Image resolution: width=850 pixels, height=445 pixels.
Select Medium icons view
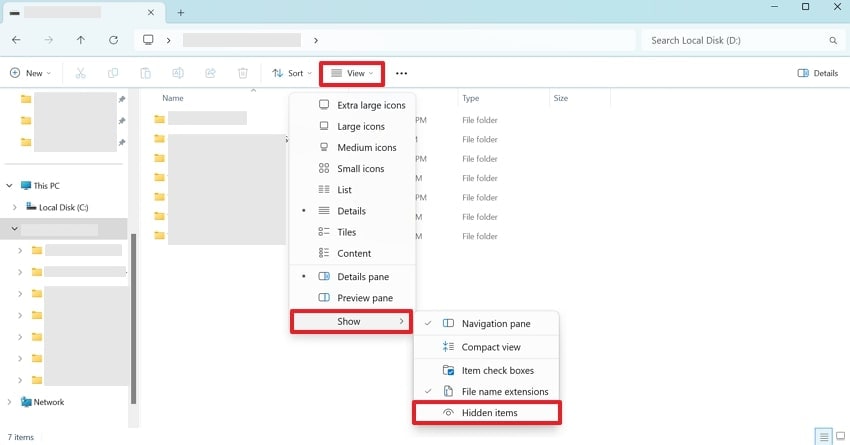[352, 147]
